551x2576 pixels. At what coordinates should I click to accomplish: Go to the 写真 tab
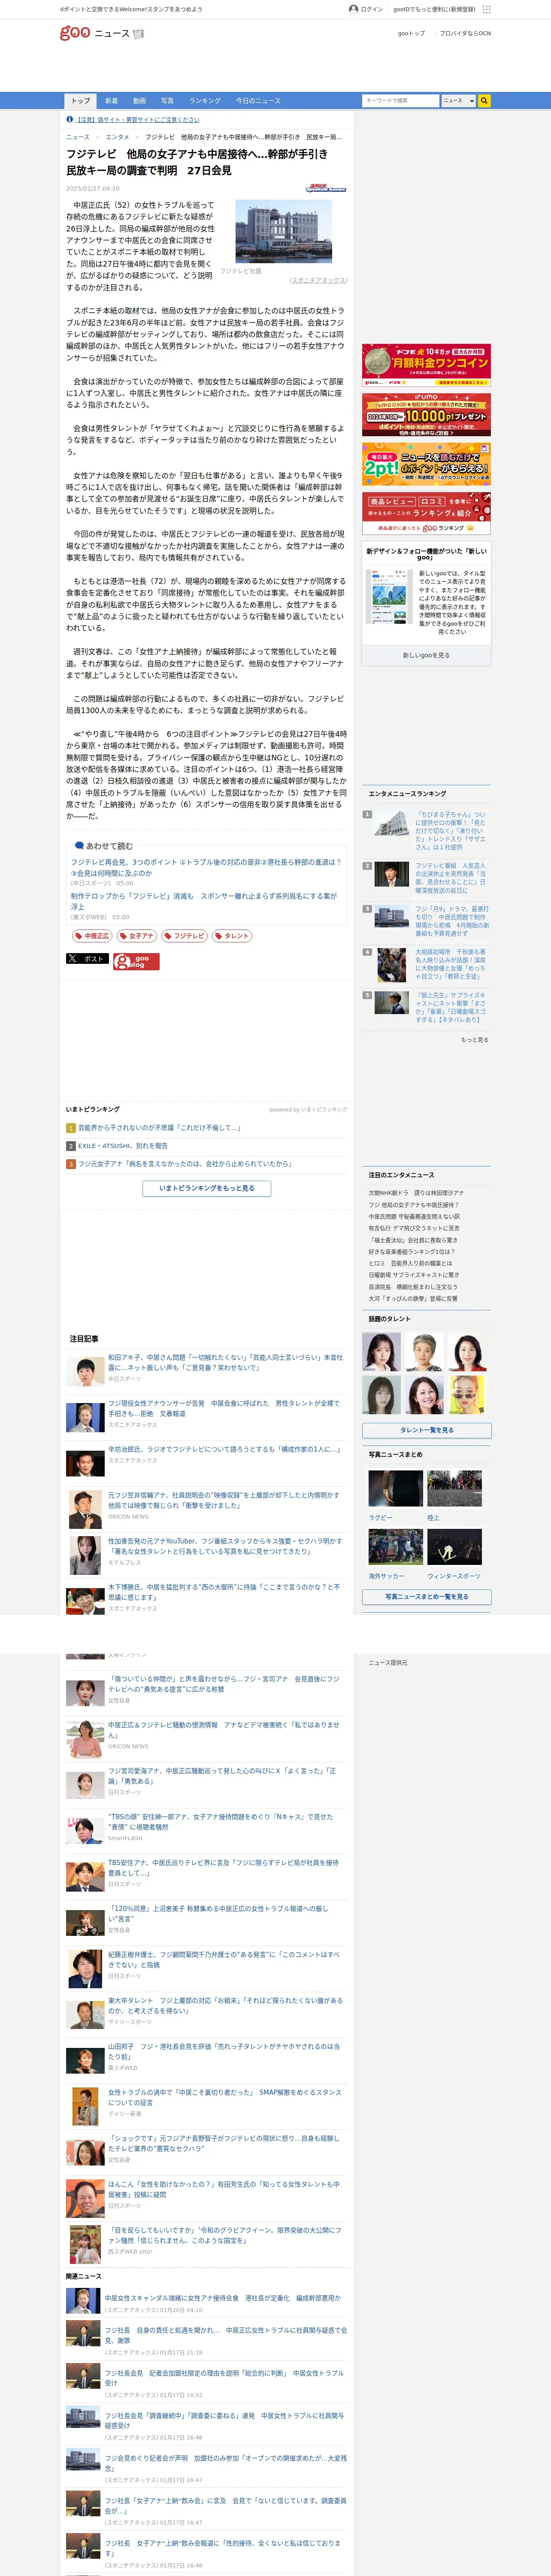(x=167, y=101)
